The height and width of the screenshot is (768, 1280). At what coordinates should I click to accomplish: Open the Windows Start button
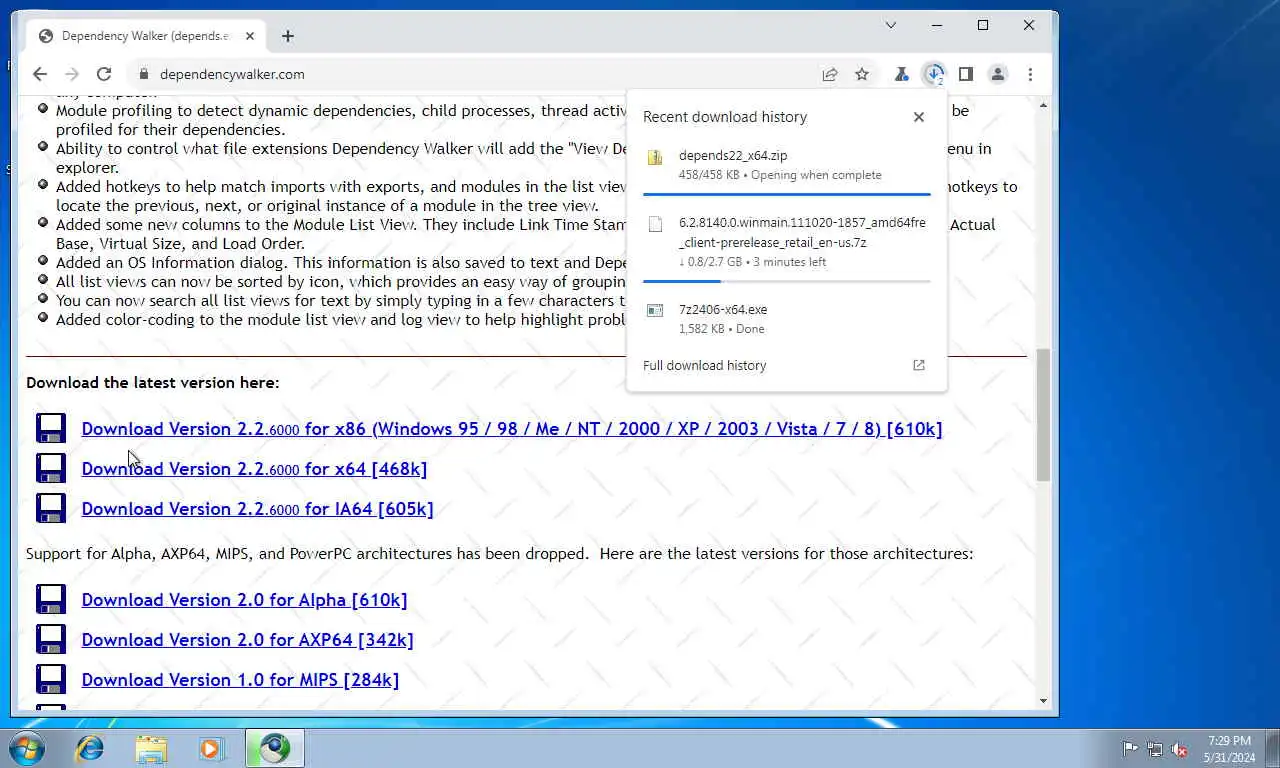(x=27, y=748)
